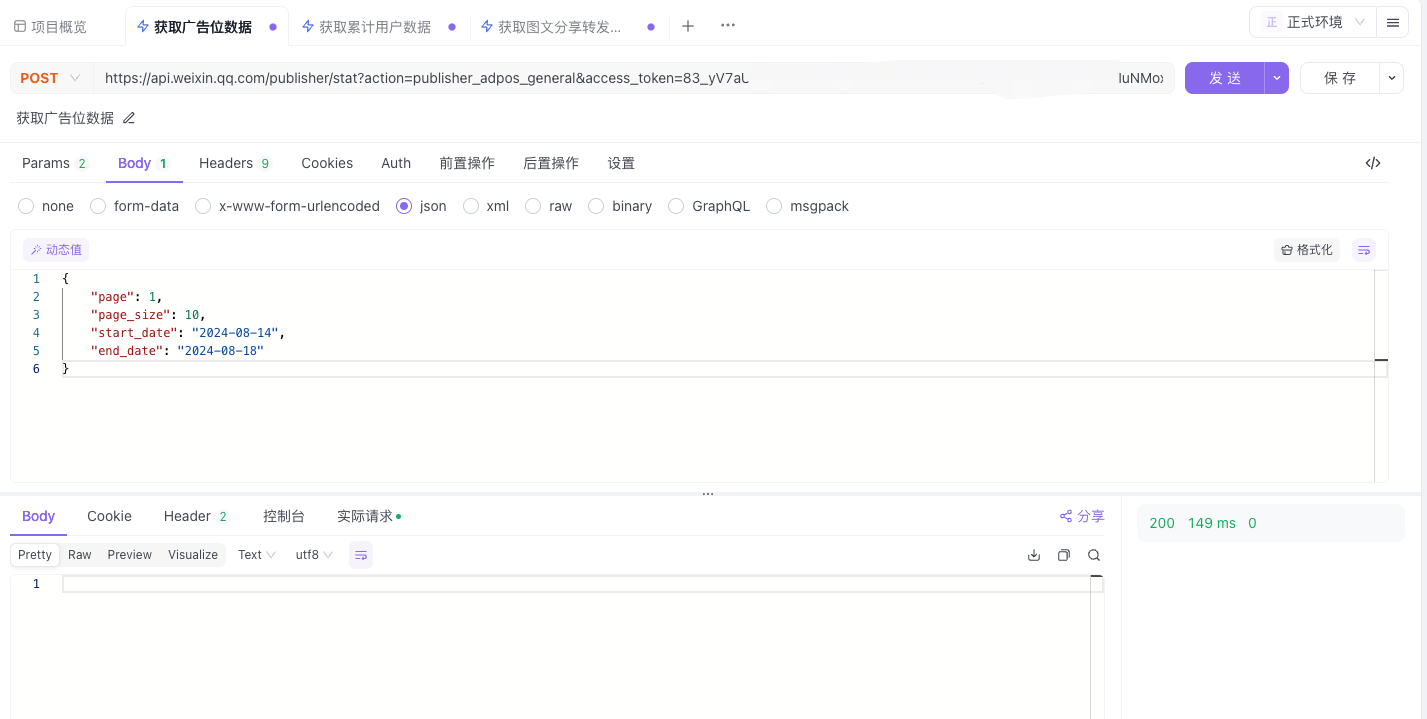Click the page_size line in JSON editor
1427x719 pixels.
[147, 315]
